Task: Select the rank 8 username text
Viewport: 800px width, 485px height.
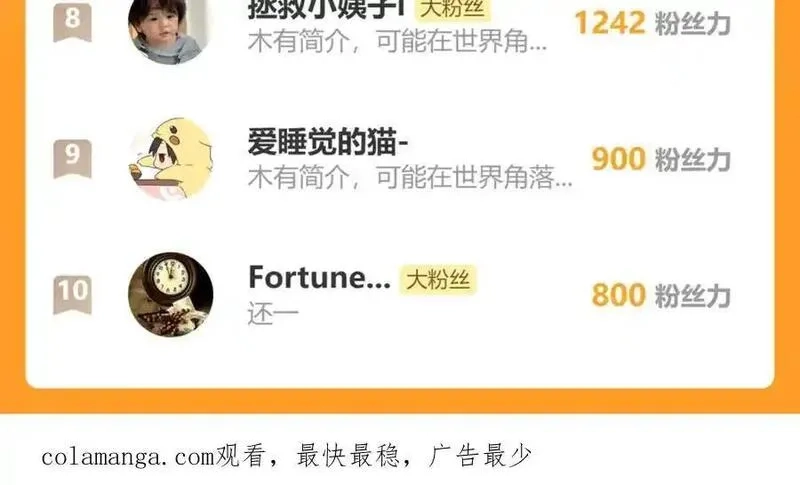Action: [x=326, y=8]
